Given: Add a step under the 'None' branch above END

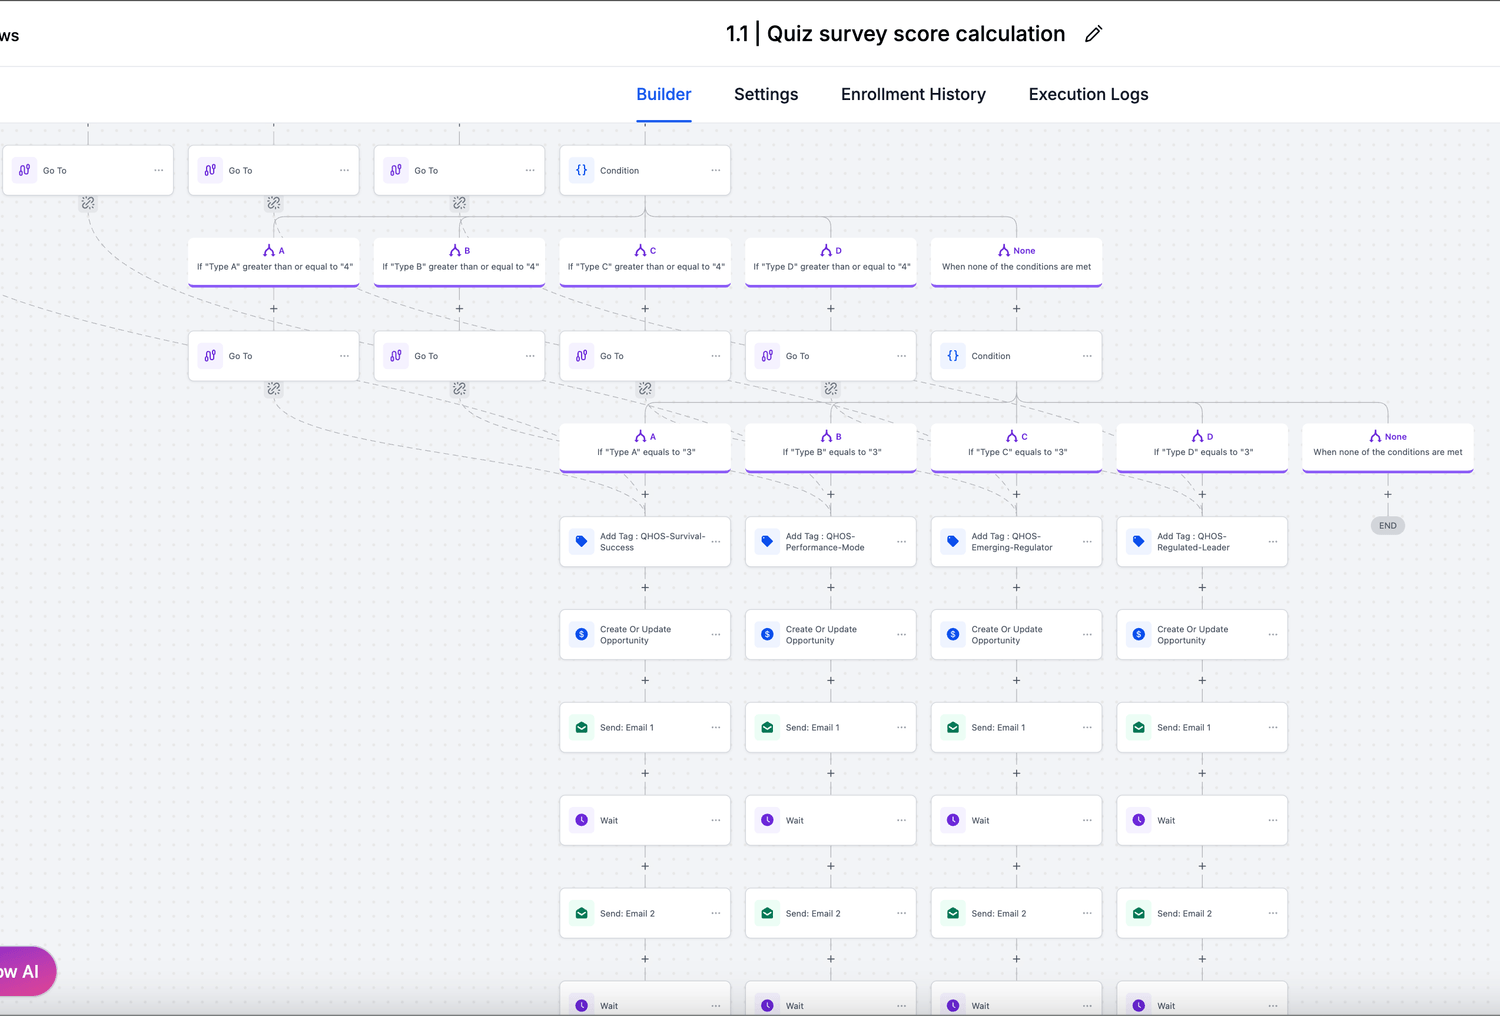Looking at the screenshot, I should pos(1387,494).
